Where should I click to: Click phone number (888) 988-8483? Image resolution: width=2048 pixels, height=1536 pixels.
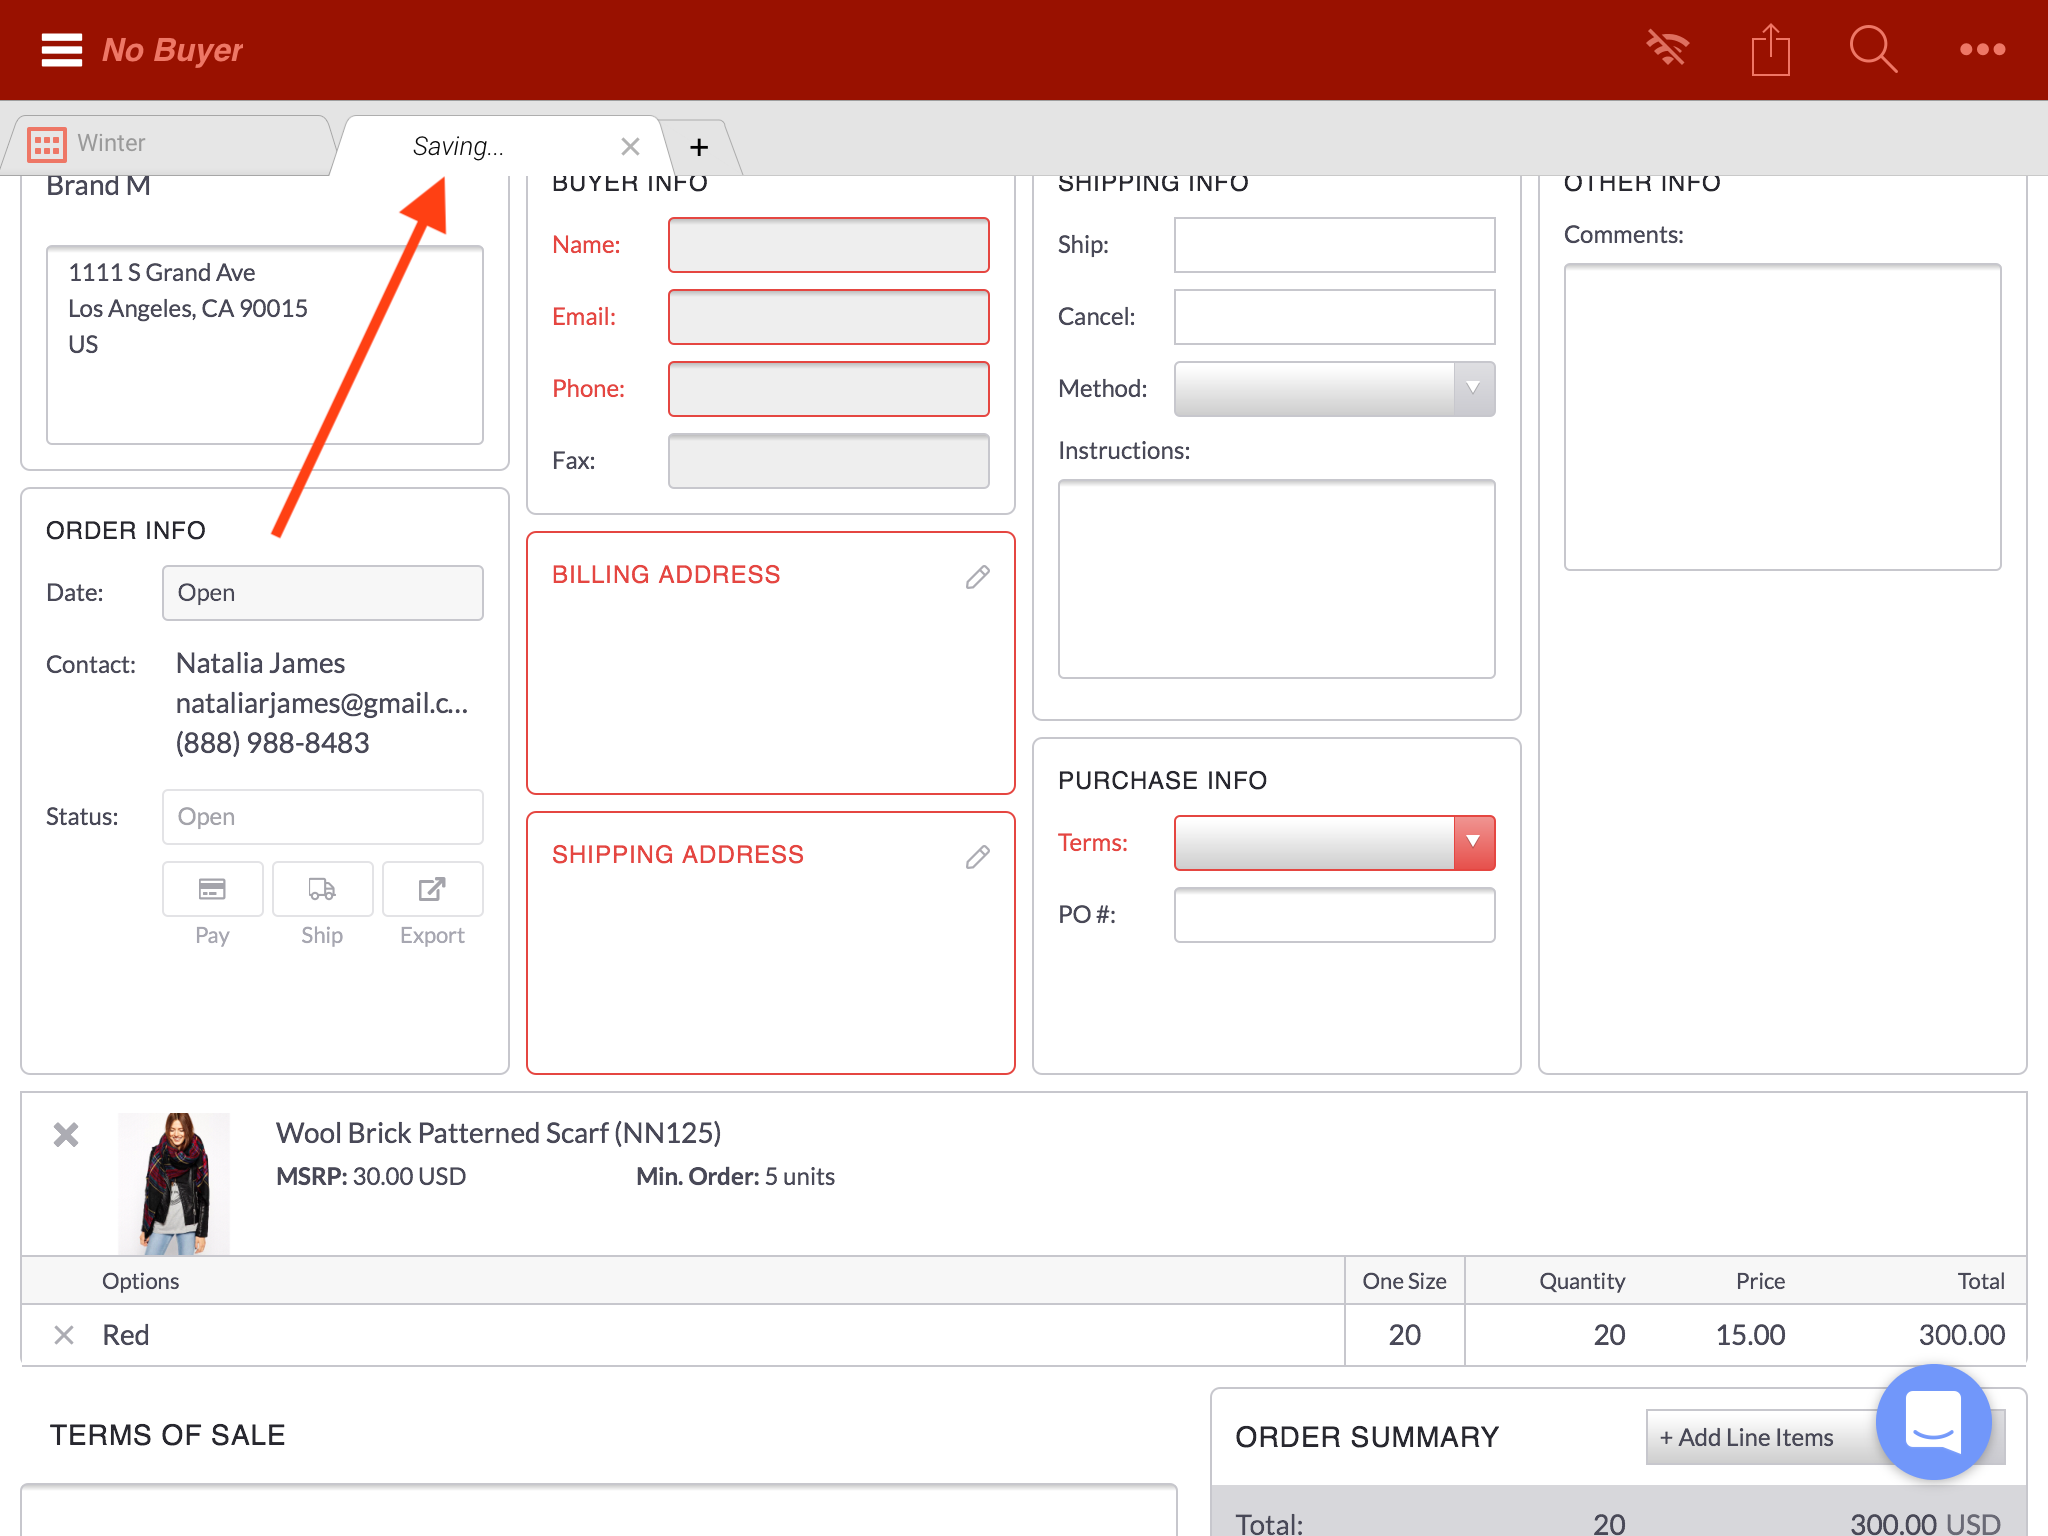point(272,743)
